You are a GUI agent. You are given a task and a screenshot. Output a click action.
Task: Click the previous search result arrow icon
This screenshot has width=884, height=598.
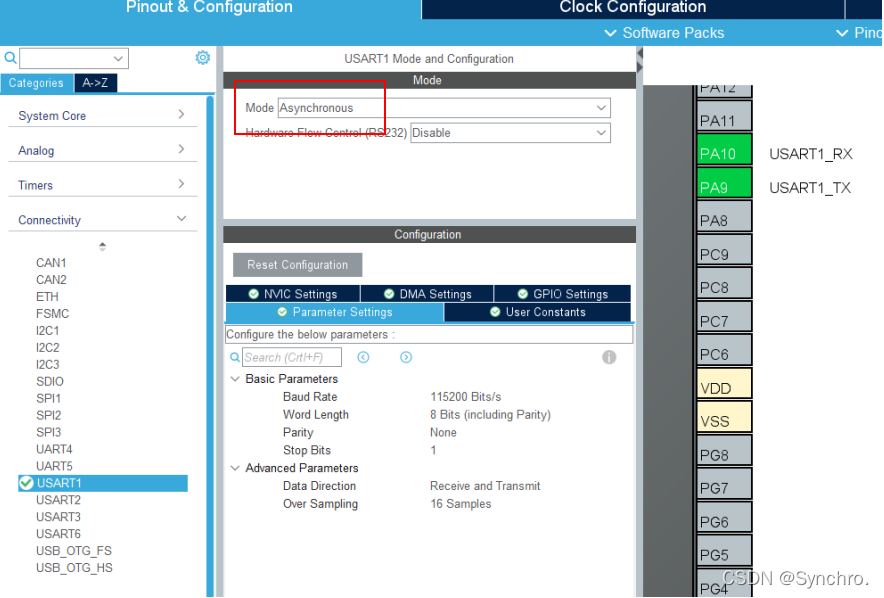pyautogui.click(x=363, y=357)
